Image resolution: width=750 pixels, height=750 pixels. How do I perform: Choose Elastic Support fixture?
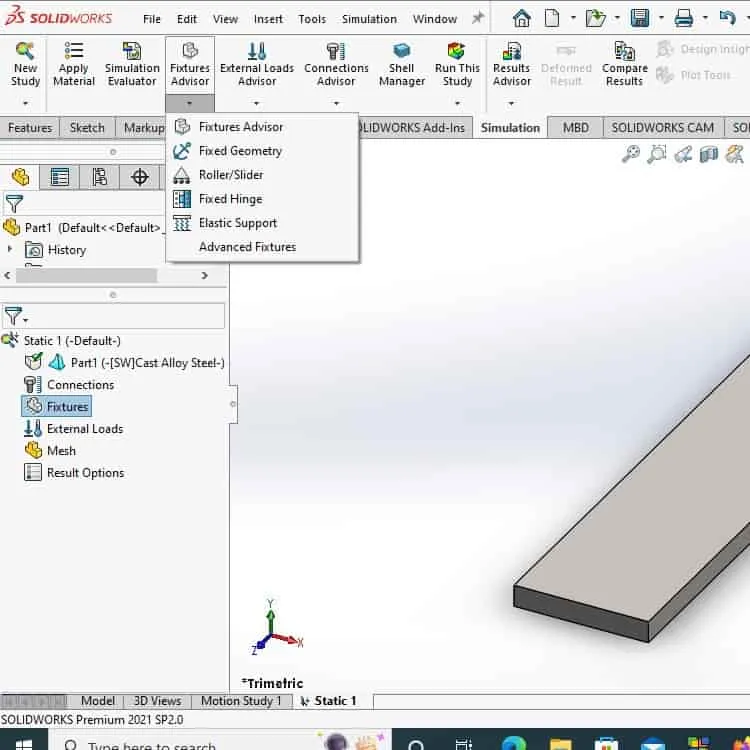tap(263, 223)
